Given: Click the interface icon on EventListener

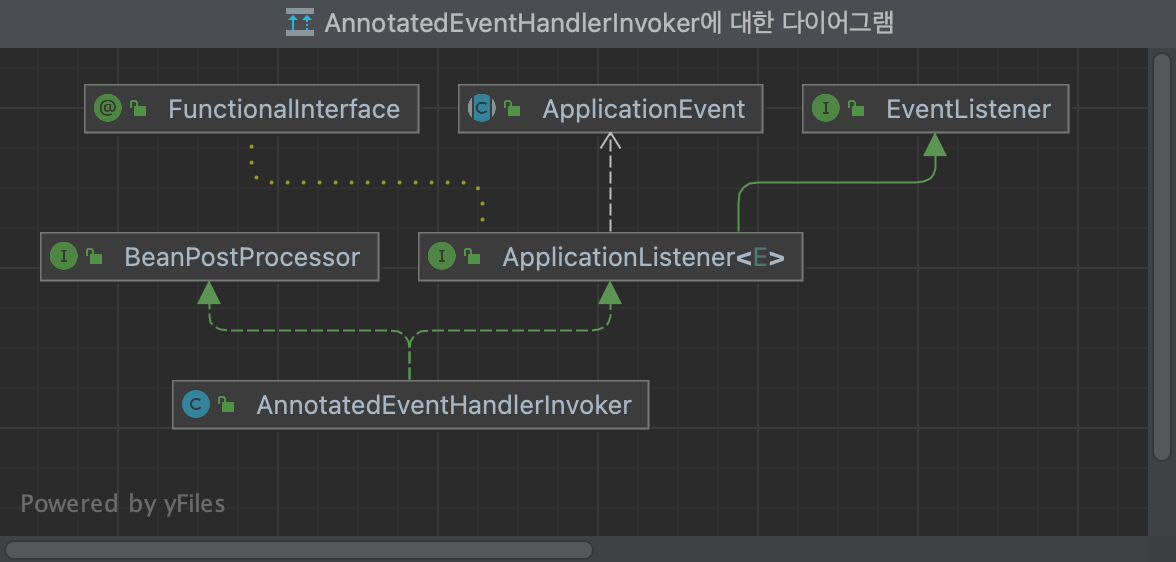Looking at the screenshot, I should 826,109.
